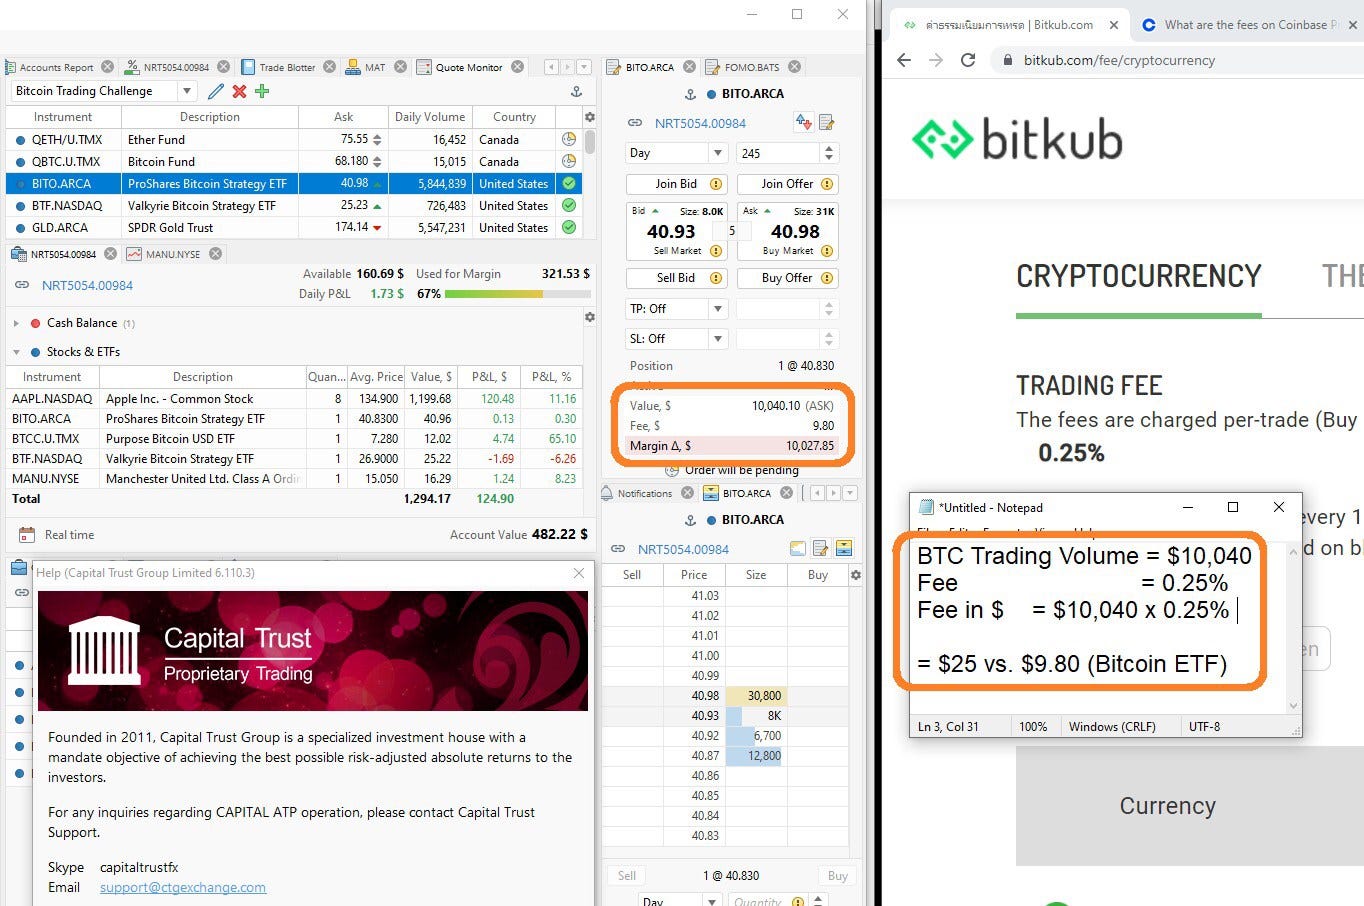Go back in Chrome browser
The image size is (1364, 906).
(904, 60)
